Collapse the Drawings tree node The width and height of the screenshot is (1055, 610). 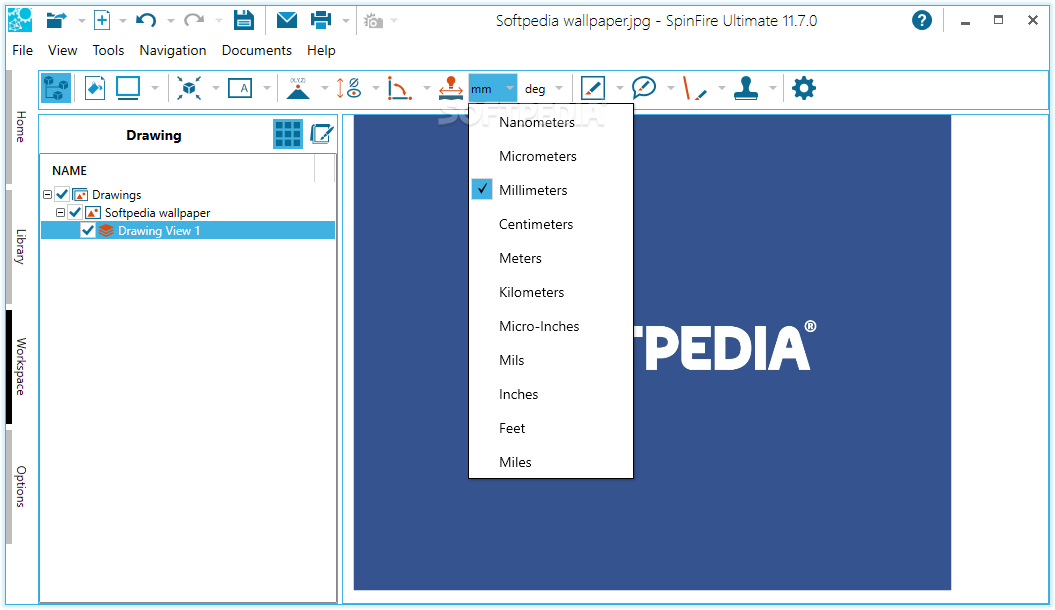pos(48,194)
